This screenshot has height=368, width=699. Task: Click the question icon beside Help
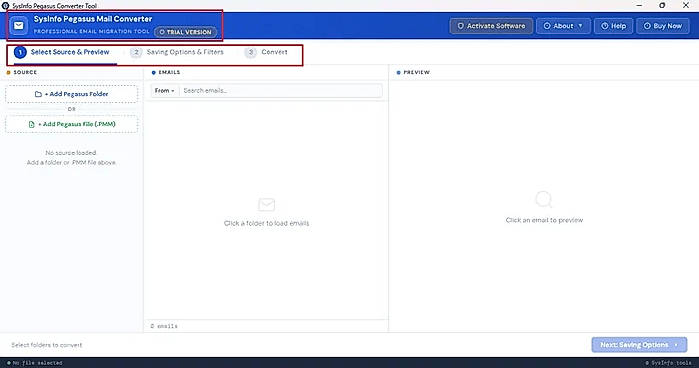pyautogui.click(x=604, y=26)
